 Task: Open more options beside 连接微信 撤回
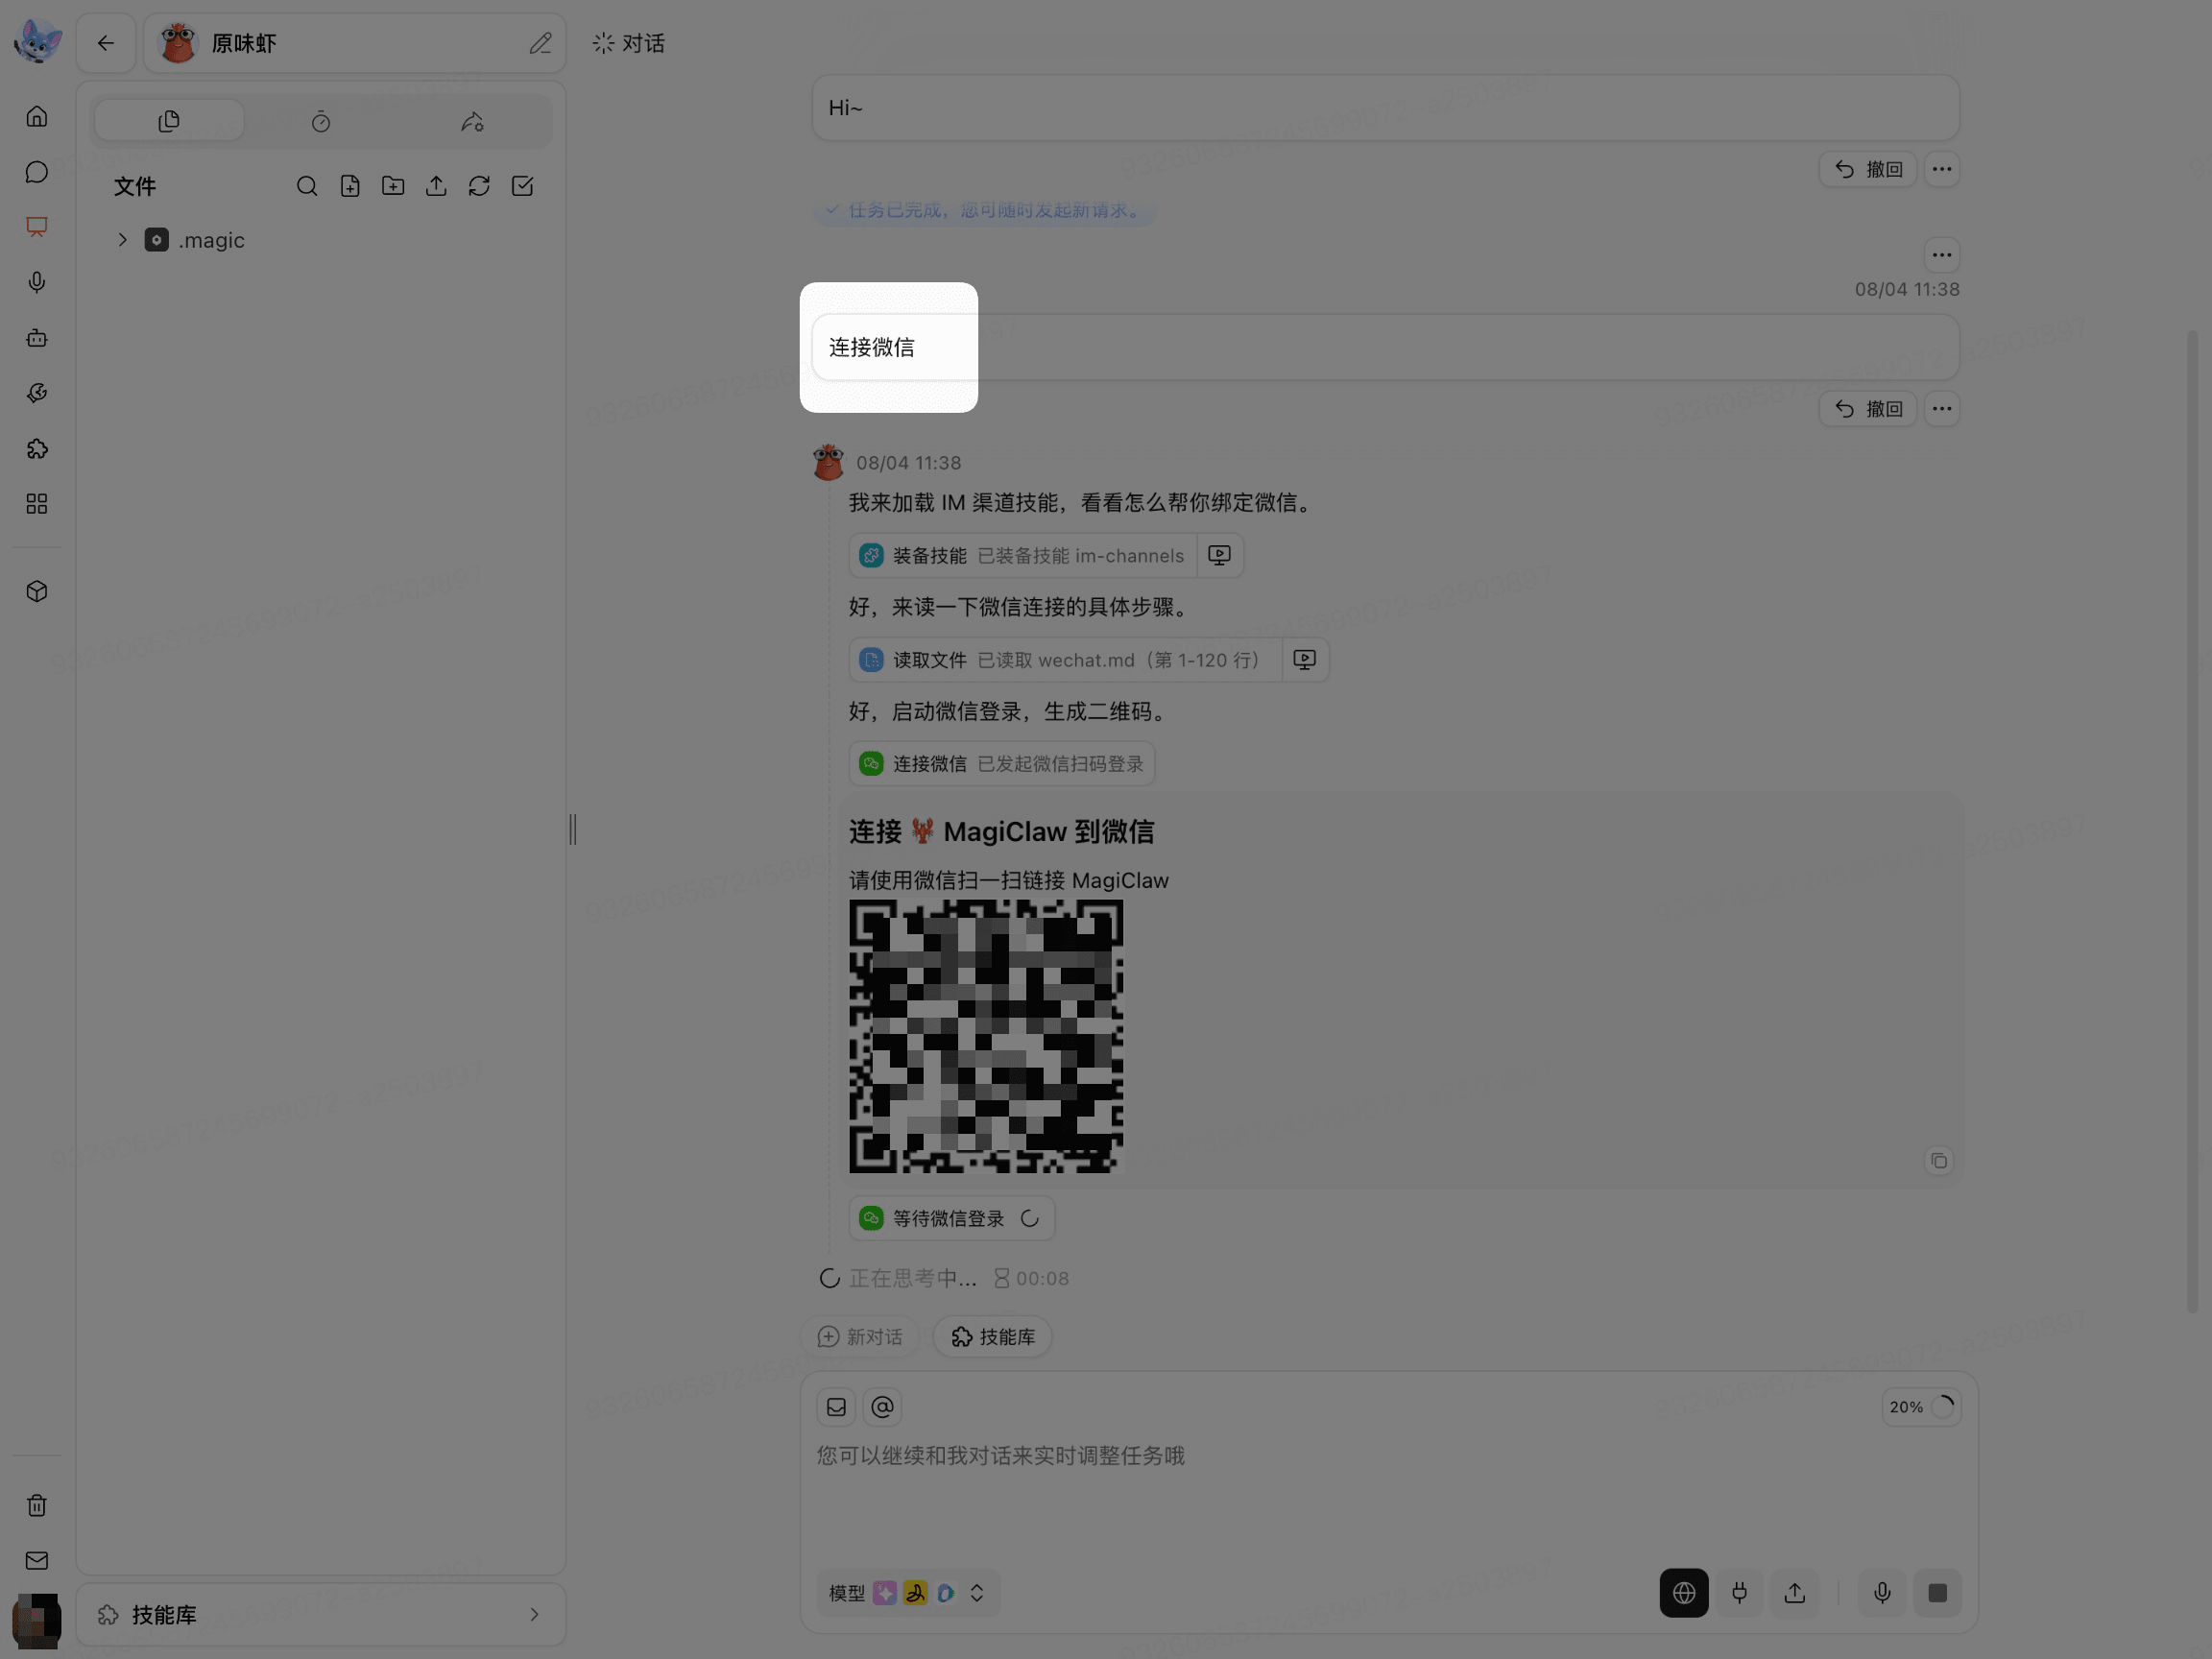1941,409
